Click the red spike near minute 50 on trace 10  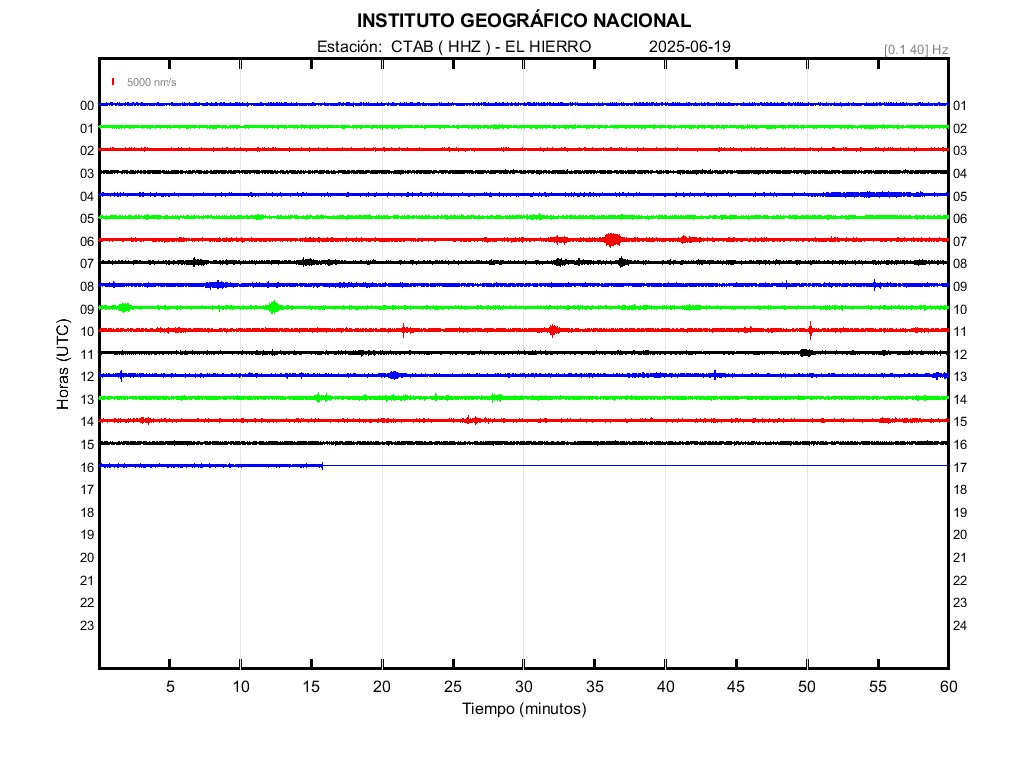click(x=810, y=330)
